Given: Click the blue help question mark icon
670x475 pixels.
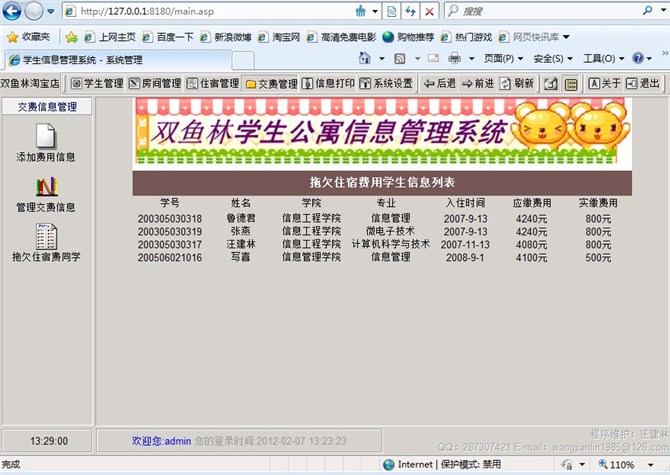Looking at the screenshot, I should 638,58.
